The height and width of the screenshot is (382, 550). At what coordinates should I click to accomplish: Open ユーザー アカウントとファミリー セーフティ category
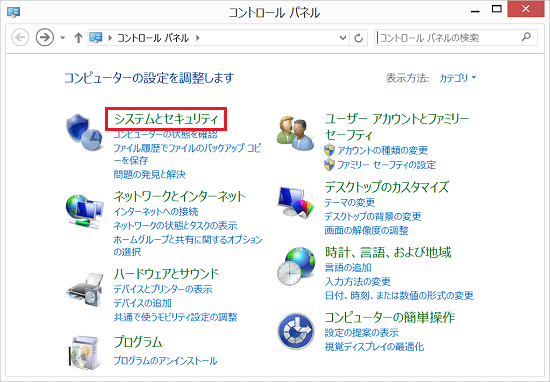click(397, 127)
